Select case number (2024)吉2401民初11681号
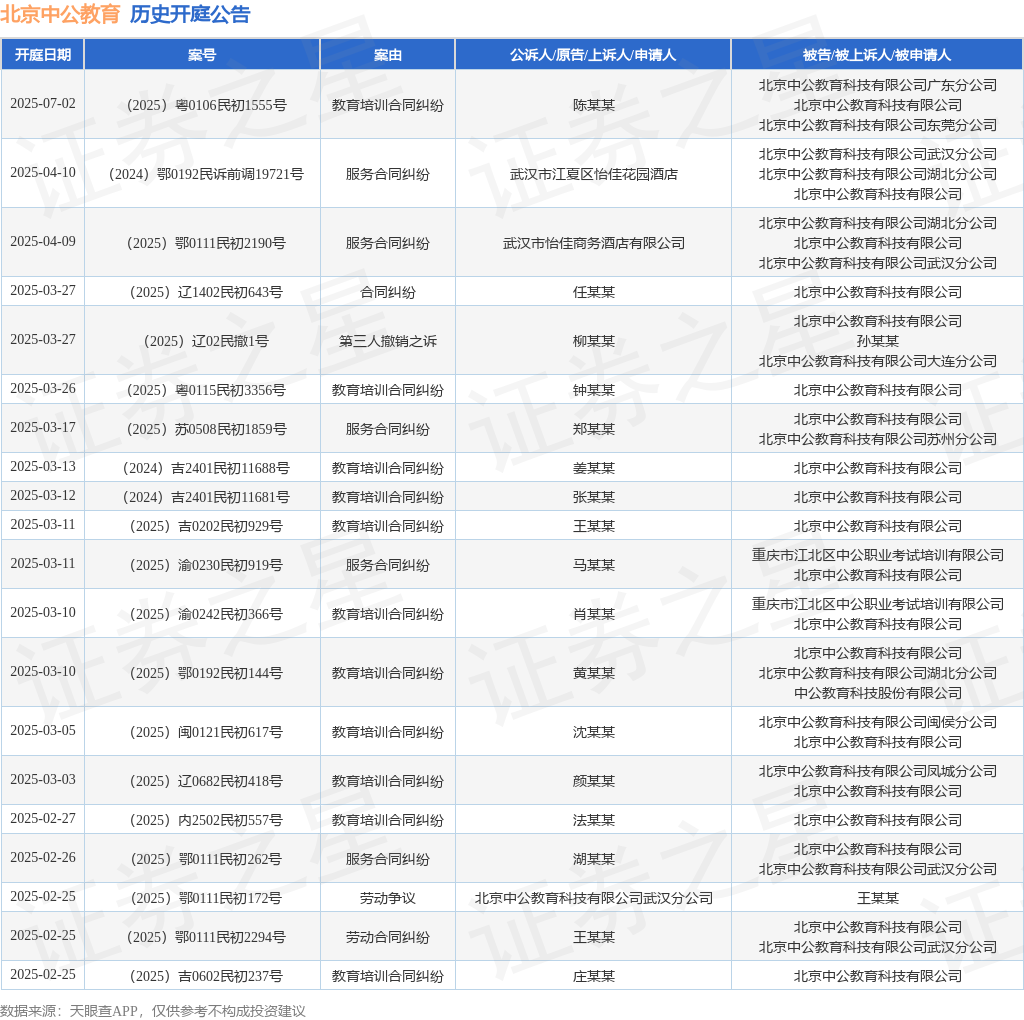Image resolution: width=1024 pixels, height=1020 pixels. 206,498
